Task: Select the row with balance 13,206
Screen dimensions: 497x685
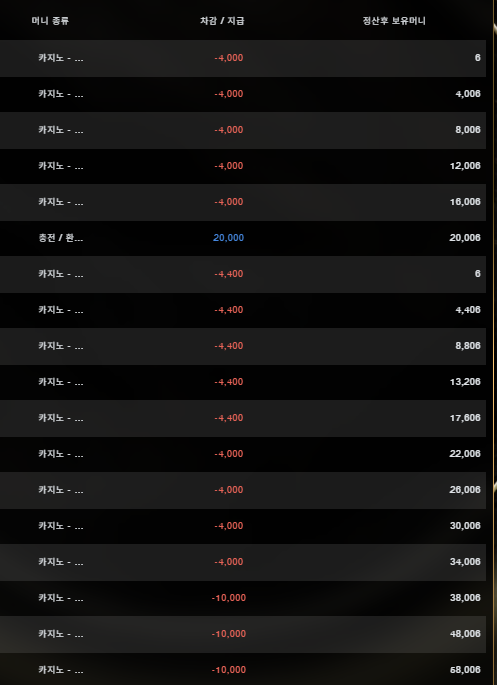Action: (x=243, y=382)
